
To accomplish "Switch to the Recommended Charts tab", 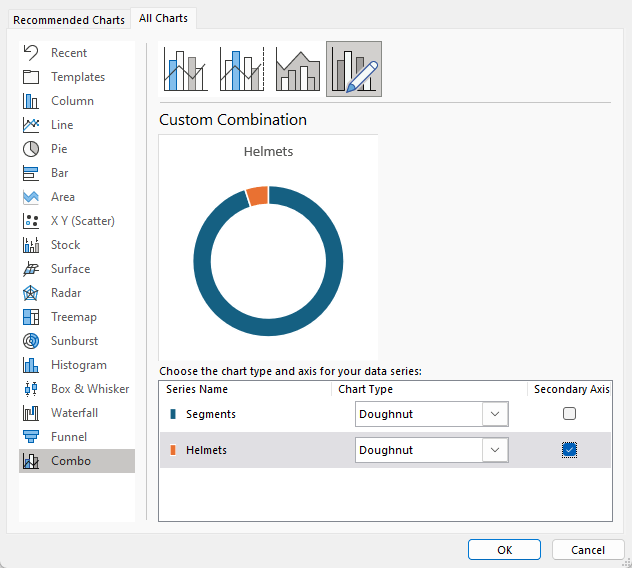I will [x=69, y=20].
